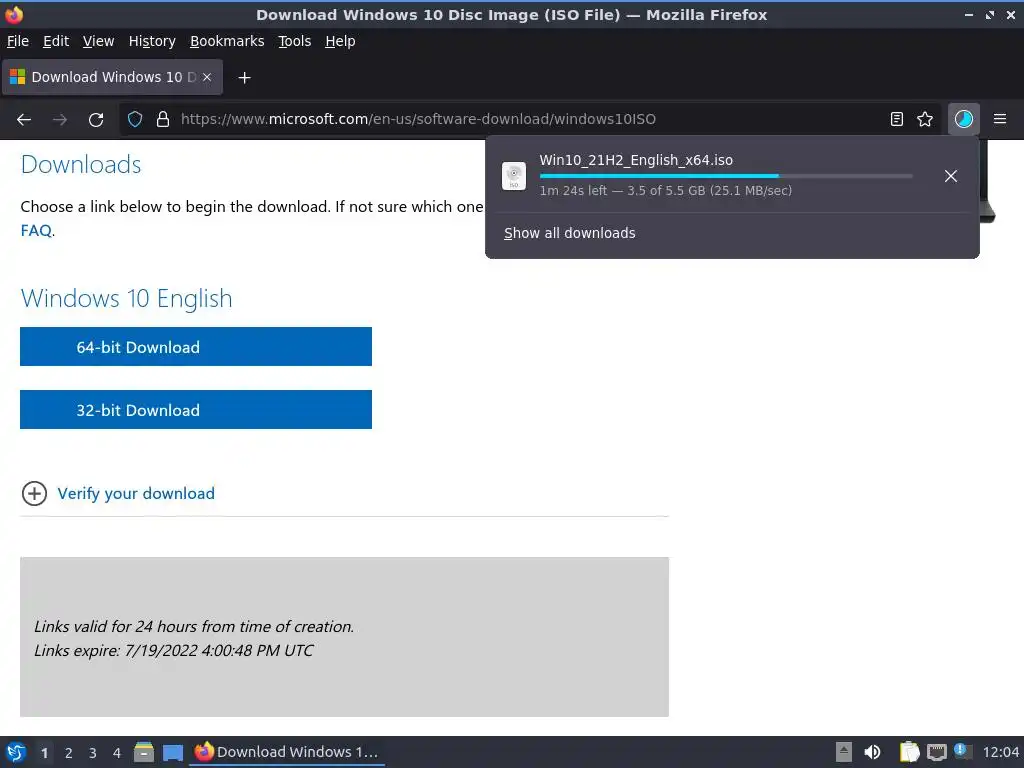Open the File menu
The height and width of the screenshot is (768, 1024).
click(x=18, y=41)
